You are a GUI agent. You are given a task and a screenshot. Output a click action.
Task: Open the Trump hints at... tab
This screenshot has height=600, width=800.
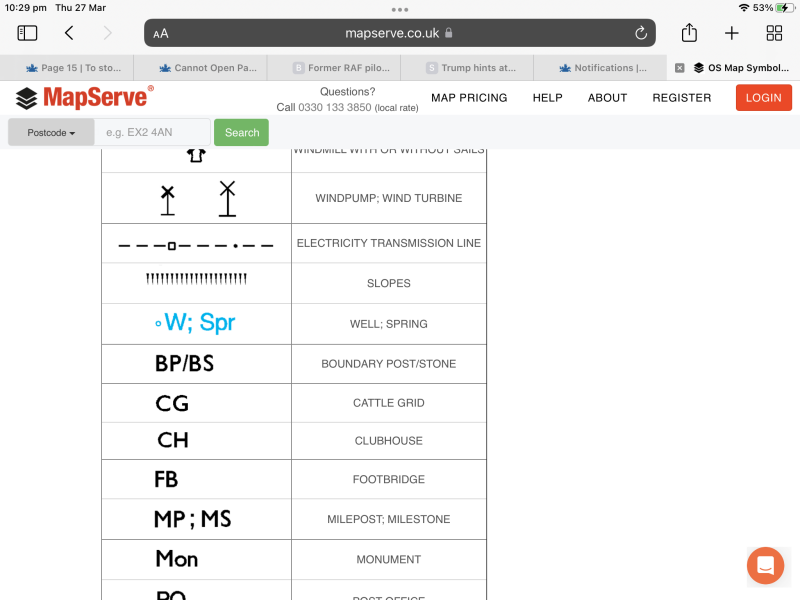point(472,68)
